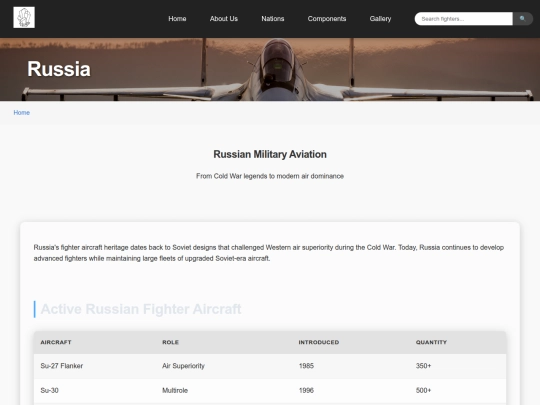This screenshot has height=405, width=540.
Task: Click the site logo icon
Action: point(24,17)
